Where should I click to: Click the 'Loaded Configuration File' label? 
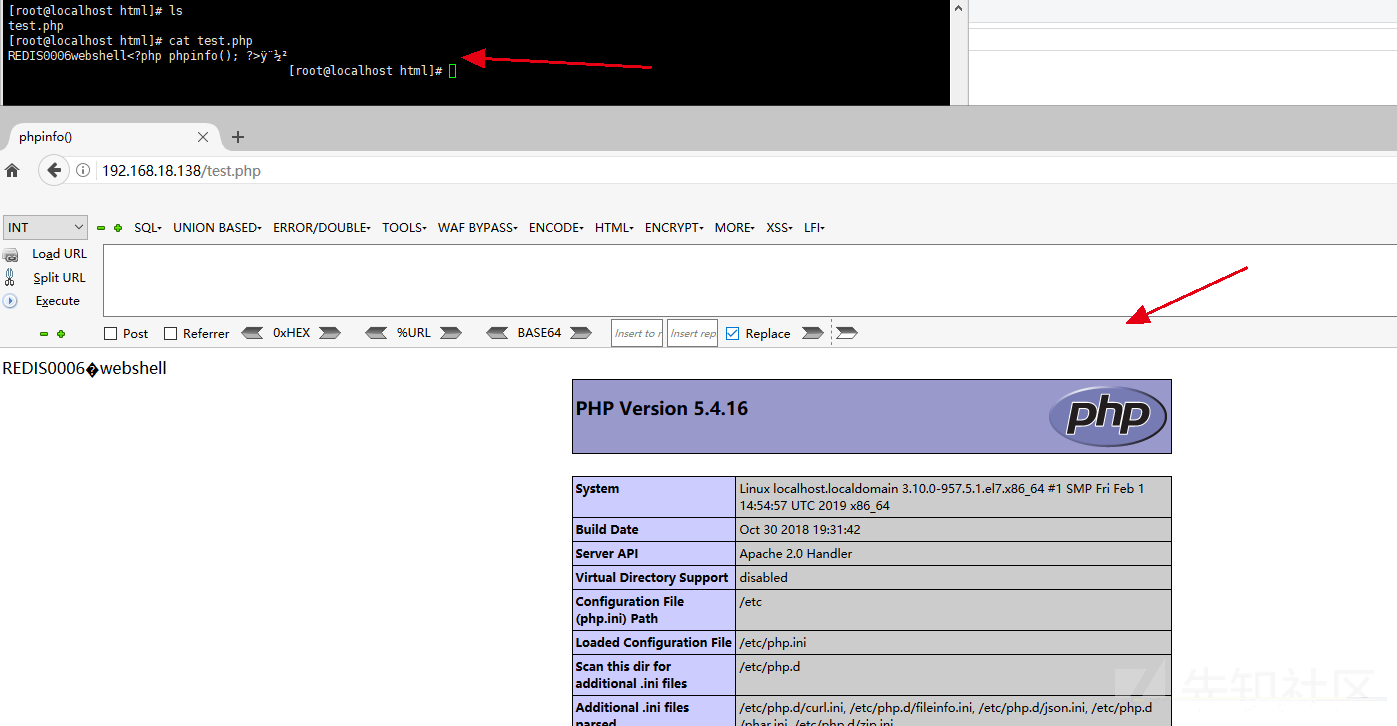pyautogui.click(x=654, y=643)
